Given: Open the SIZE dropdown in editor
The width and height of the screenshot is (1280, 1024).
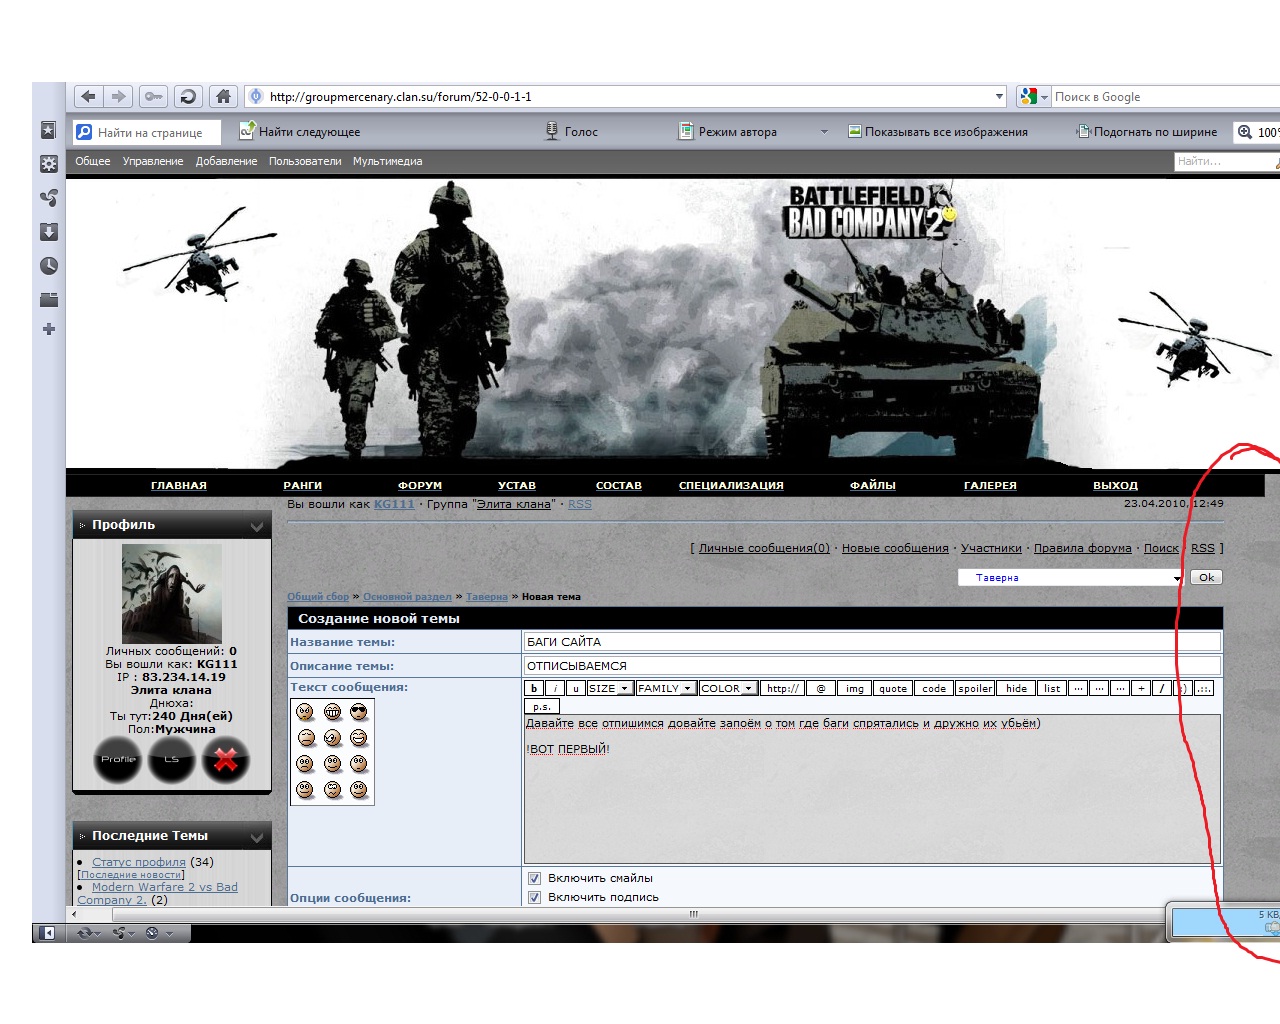Looking at the screenshot, I should 609,688.
